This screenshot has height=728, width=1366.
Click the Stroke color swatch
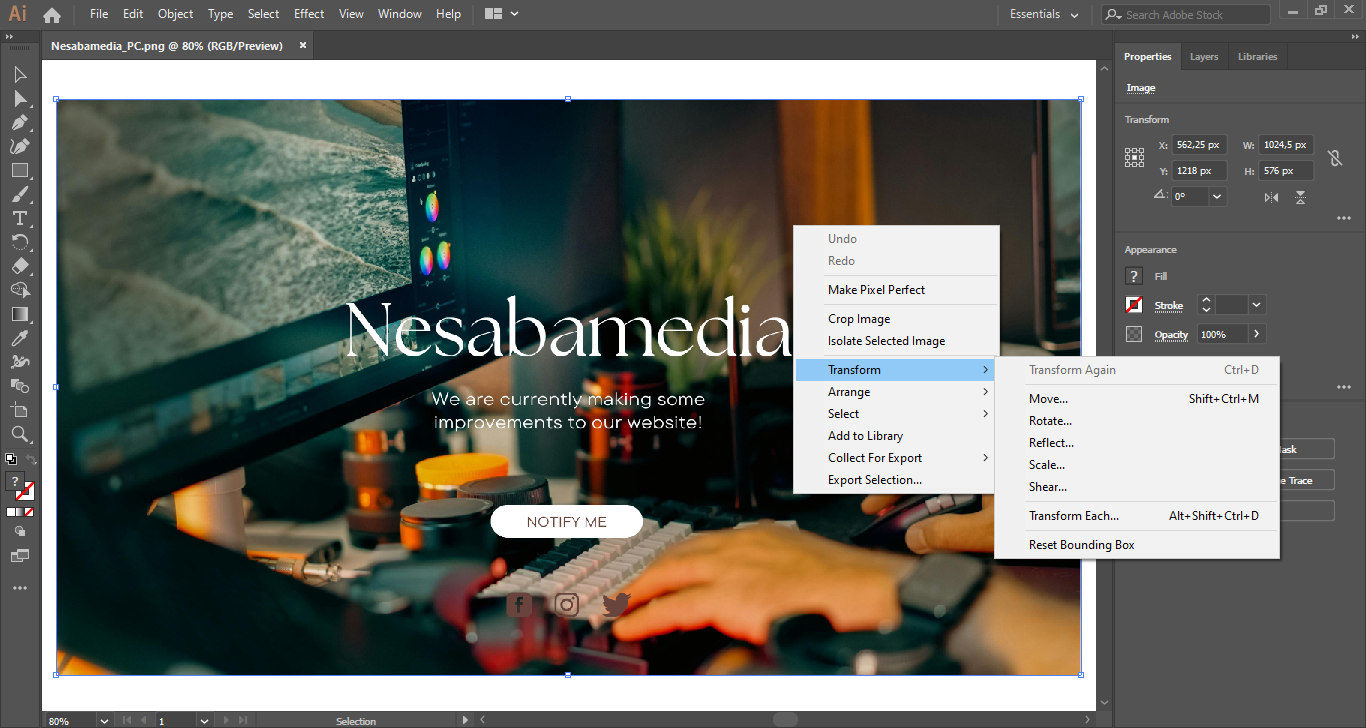click(x=1134, y=305)
